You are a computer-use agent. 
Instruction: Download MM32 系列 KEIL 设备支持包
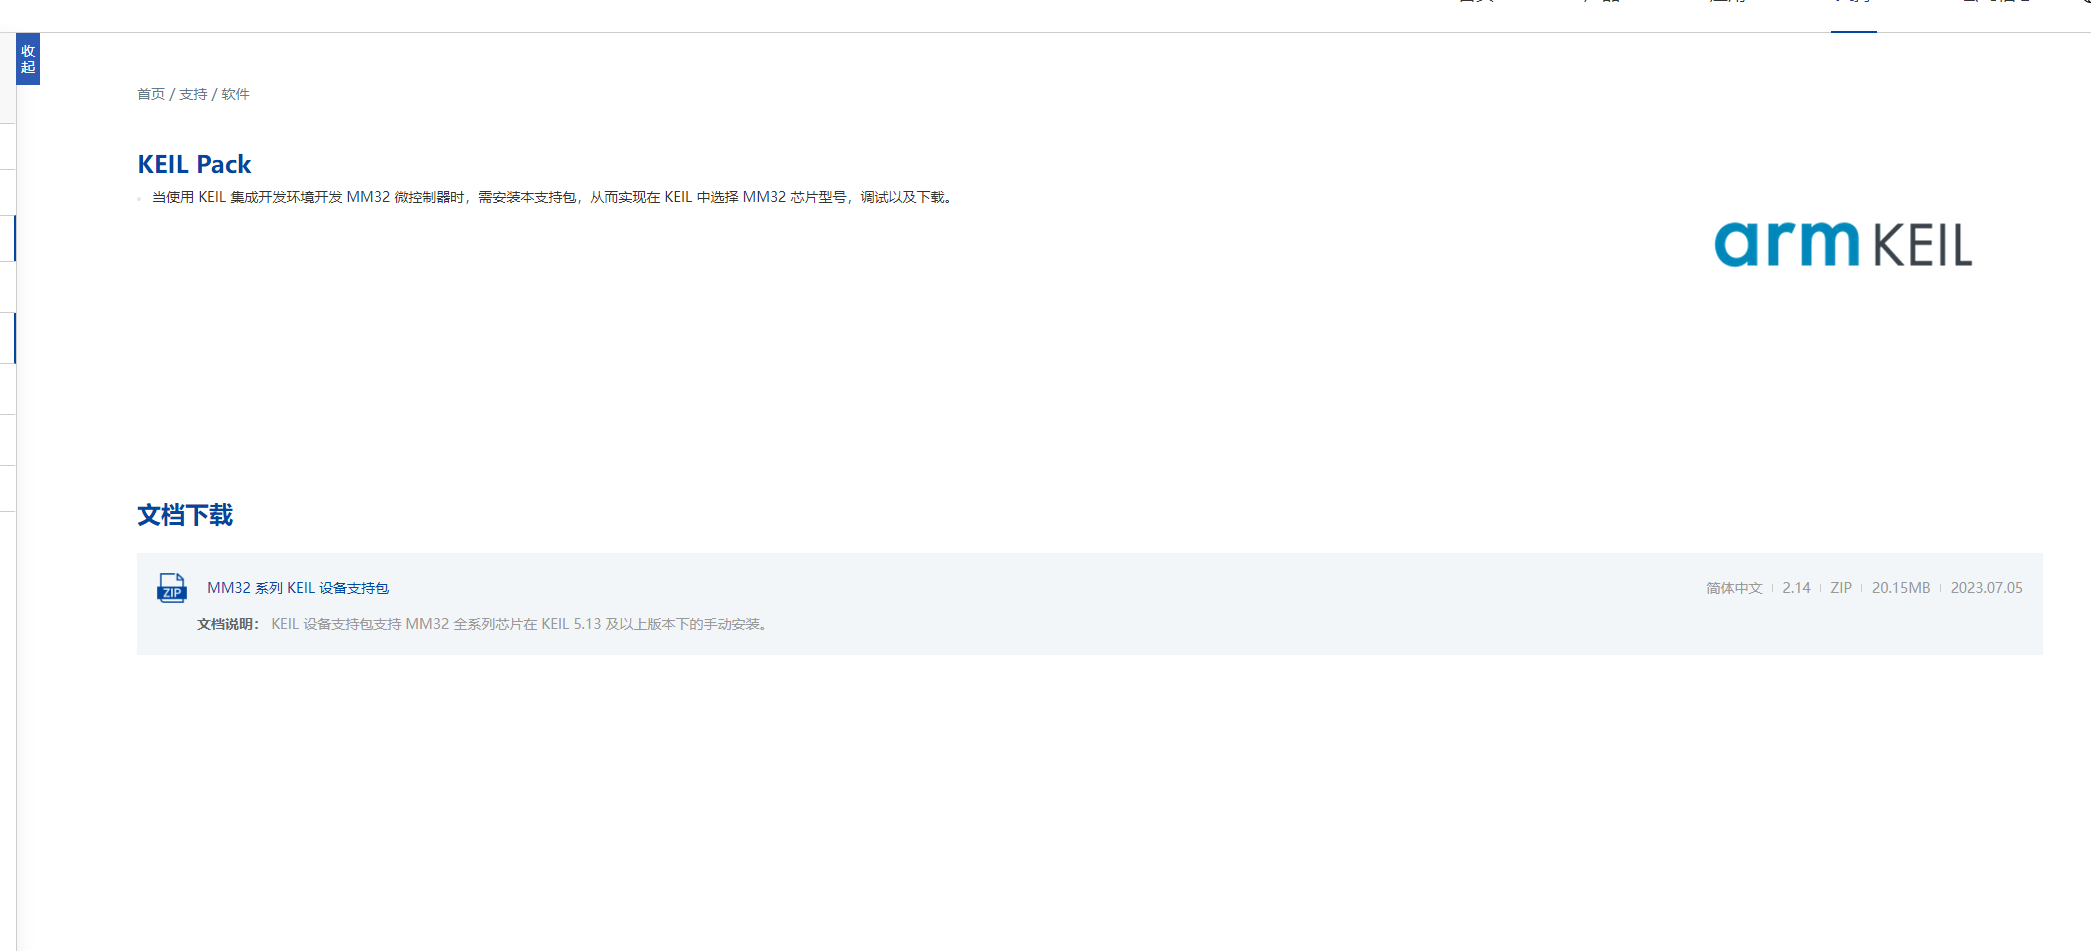pyautogui.click(x=298, y=588)
